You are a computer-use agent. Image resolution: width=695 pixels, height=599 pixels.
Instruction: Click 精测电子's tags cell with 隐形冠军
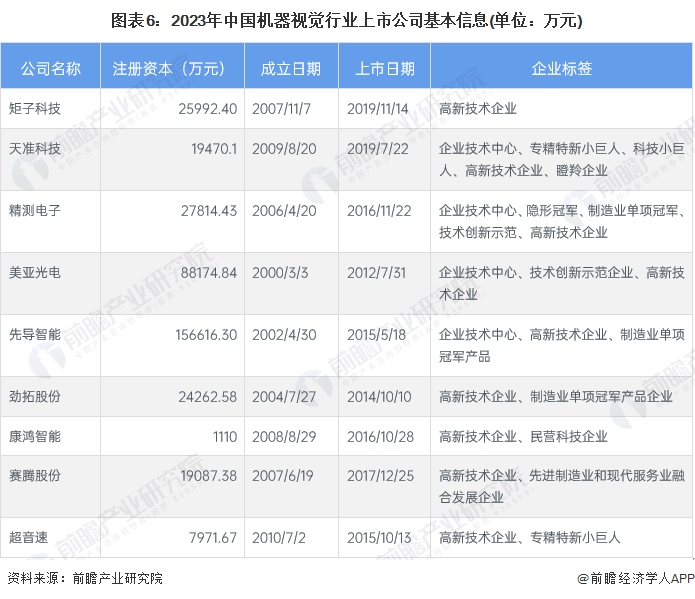tap(562, 221)
